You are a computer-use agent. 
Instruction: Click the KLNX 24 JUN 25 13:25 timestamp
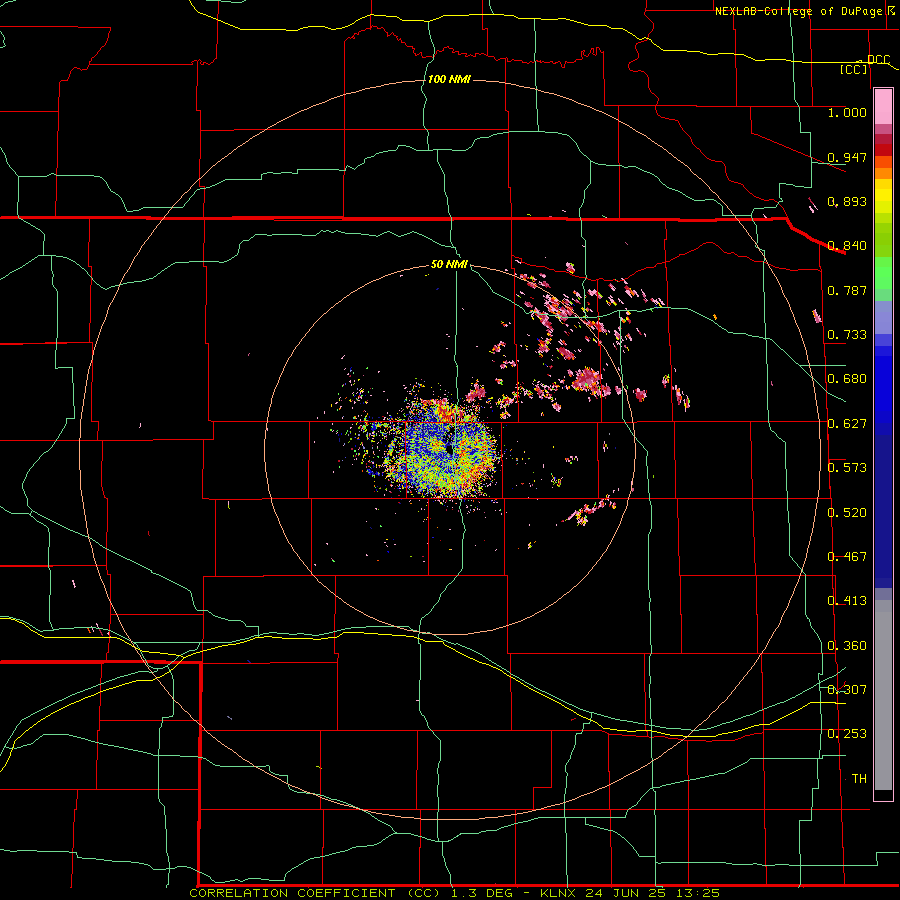(630, 893)
